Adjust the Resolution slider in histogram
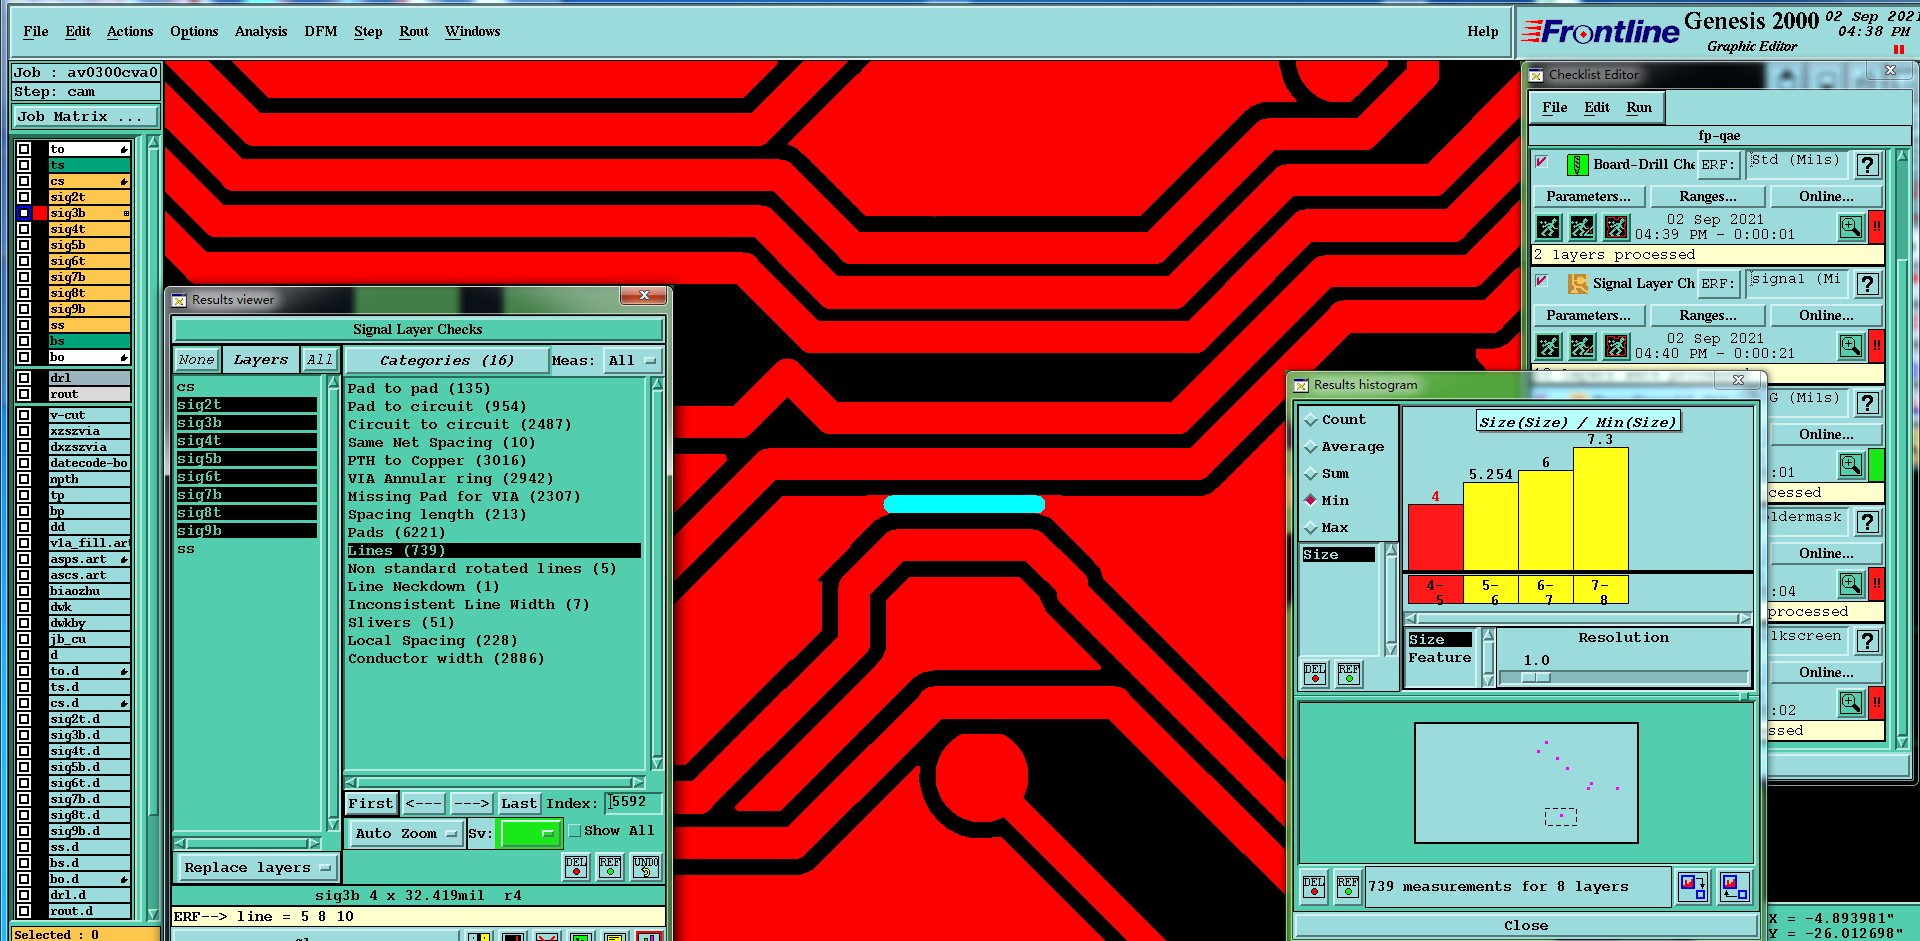 tap(1536, 678)
